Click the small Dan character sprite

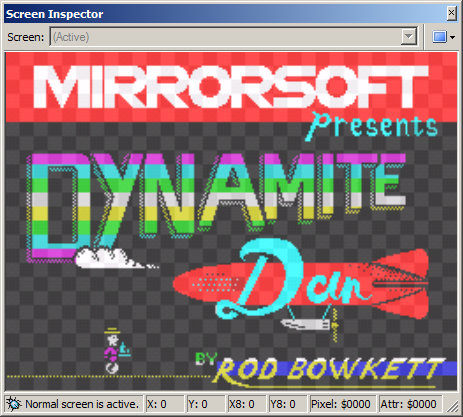coord(115,350)
